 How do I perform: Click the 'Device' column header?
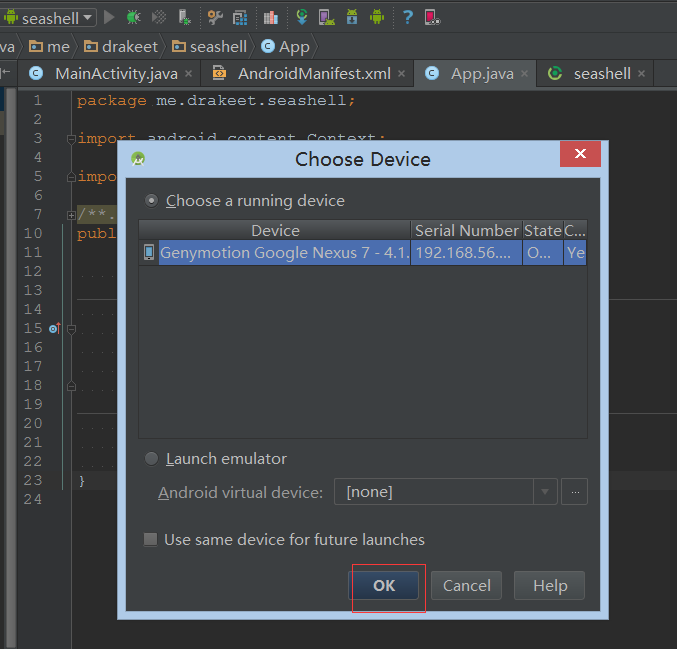[x=275, y=230]
